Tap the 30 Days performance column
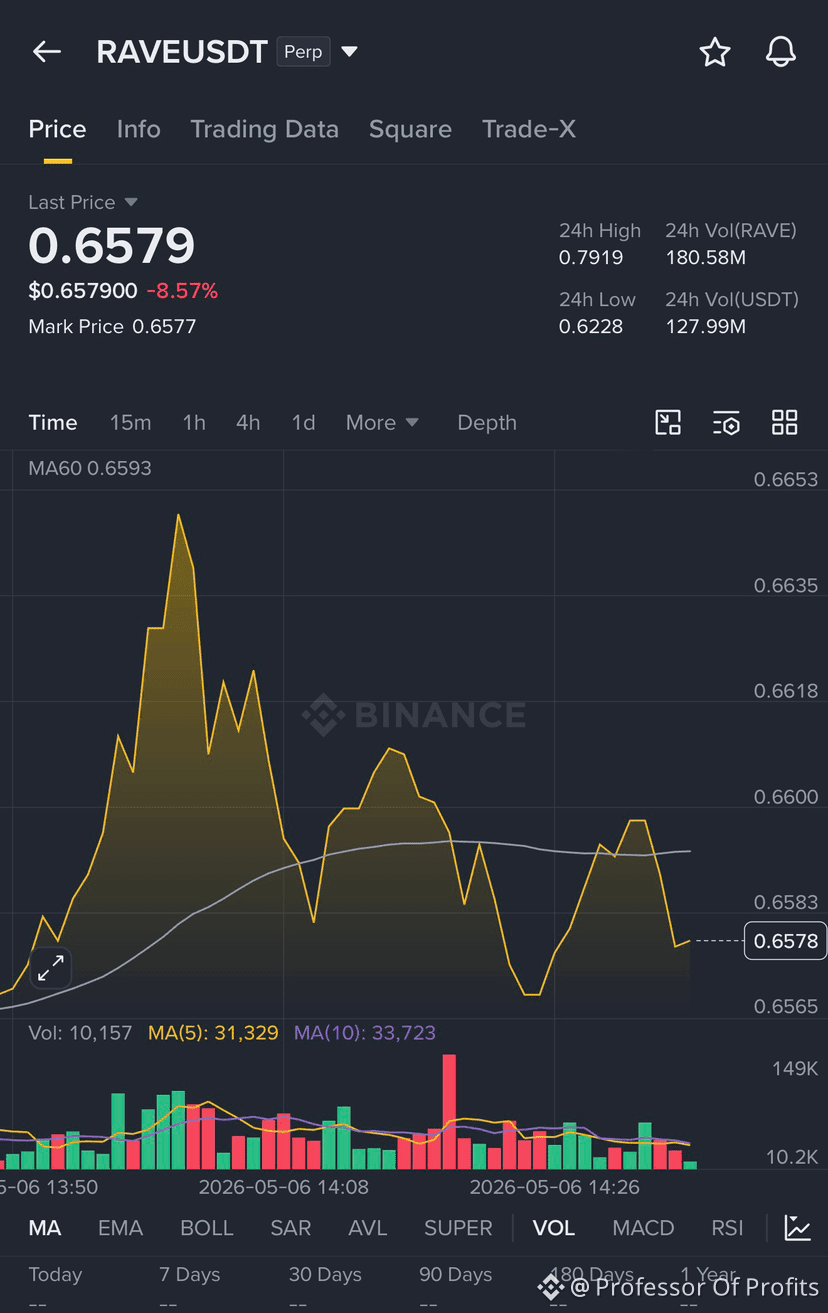The height and width of the screenshot is (1313, 828). point(325,1288)
